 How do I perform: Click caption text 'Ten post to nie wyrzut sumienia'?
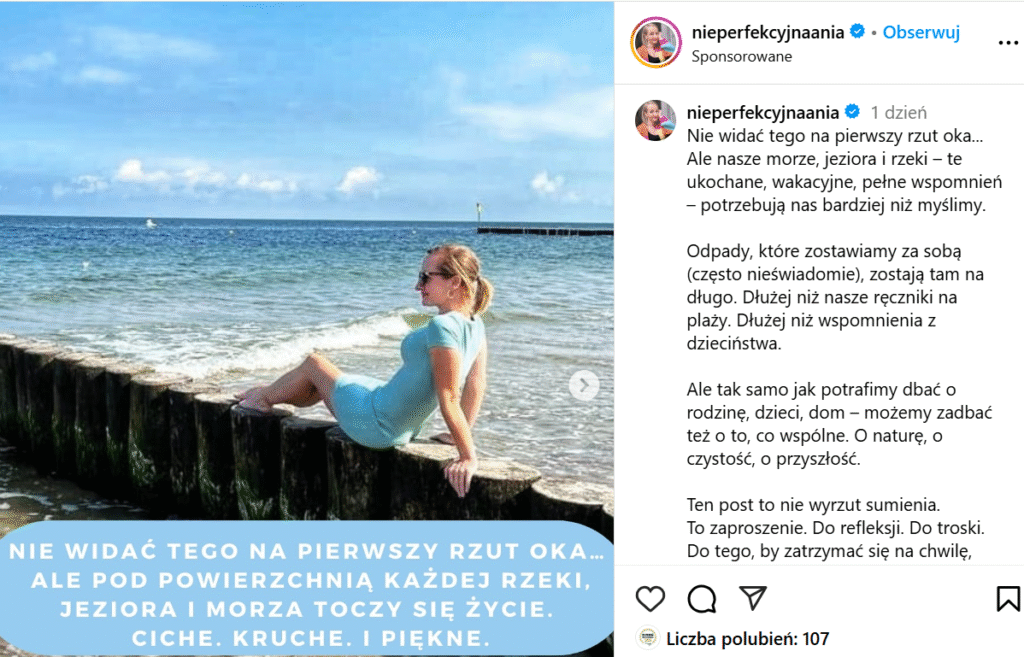813,505
